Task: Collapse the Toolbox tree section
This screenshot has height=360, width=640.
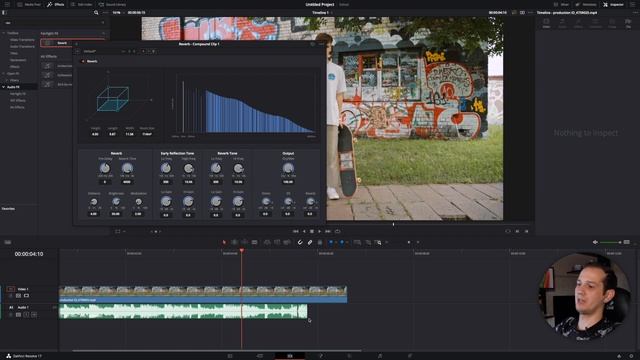Action: (4, 33)
